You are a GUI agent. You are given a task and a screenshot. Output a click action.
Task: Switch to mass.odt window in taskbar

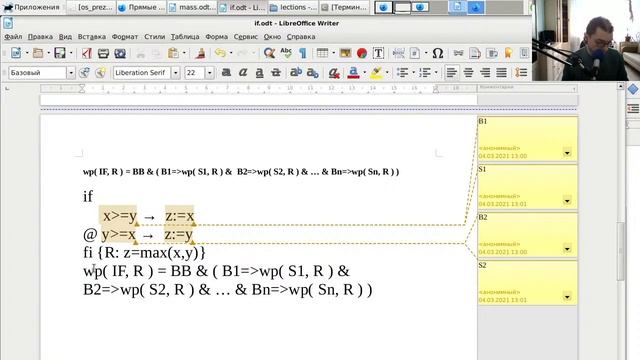click(192, 7)
